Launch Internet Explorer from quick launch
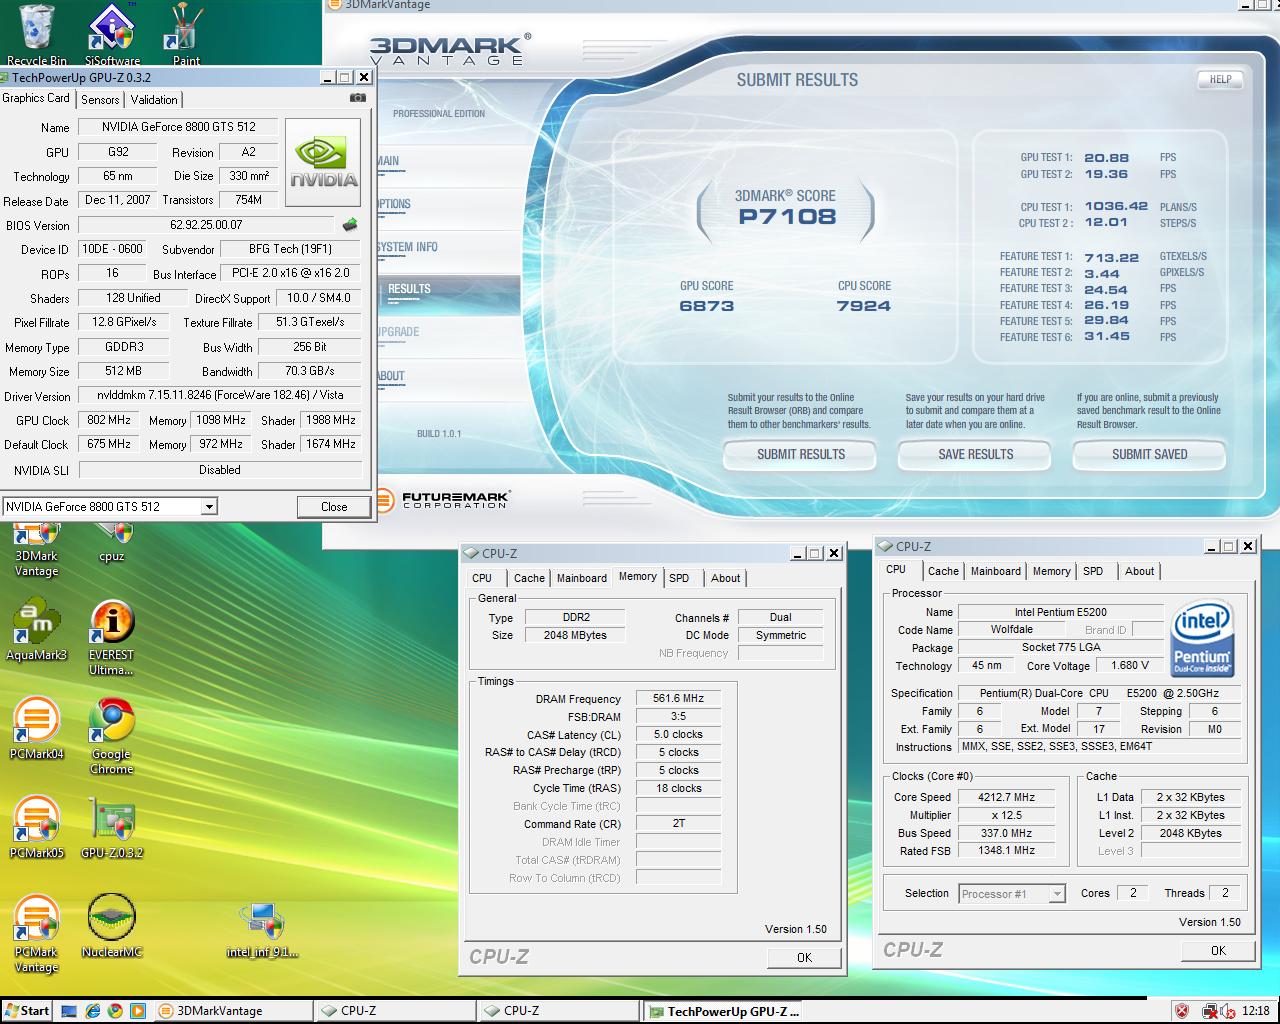The width and height of the screenshot is (1280, 1024). click(x=92, y=1011)
